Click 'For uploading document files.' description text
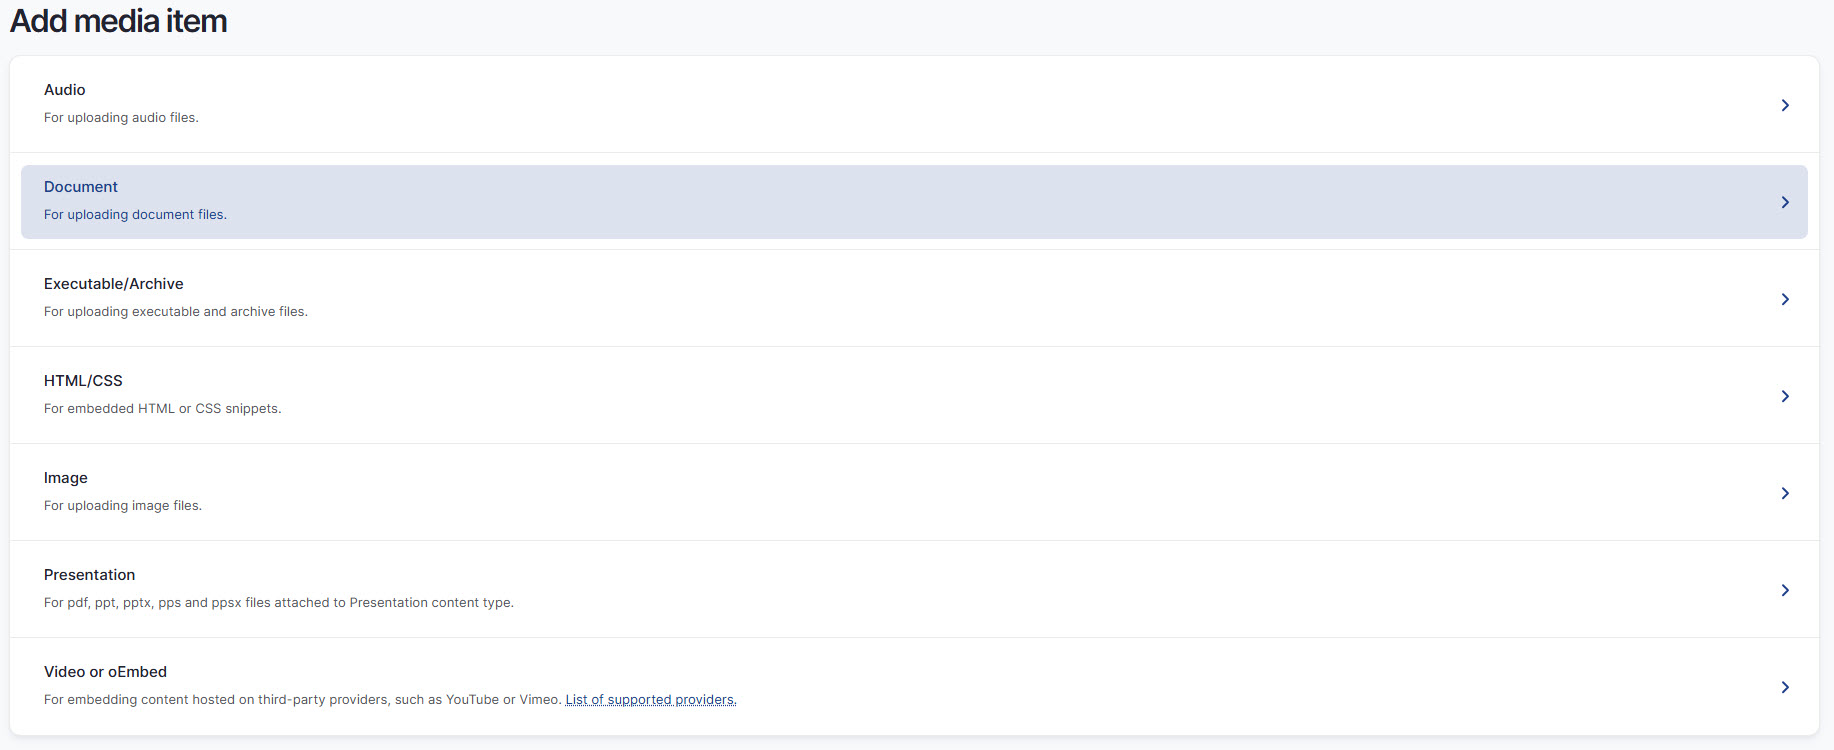 point(135,215)
